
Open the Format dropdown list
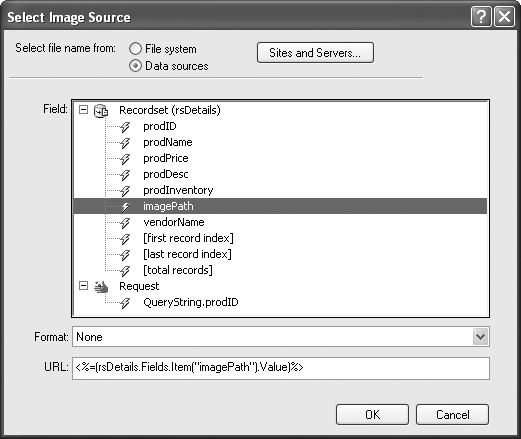click(480, 337)
